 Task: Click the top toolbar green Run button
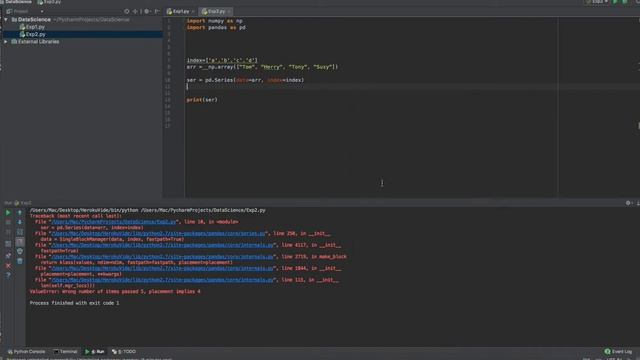(616, 2)
